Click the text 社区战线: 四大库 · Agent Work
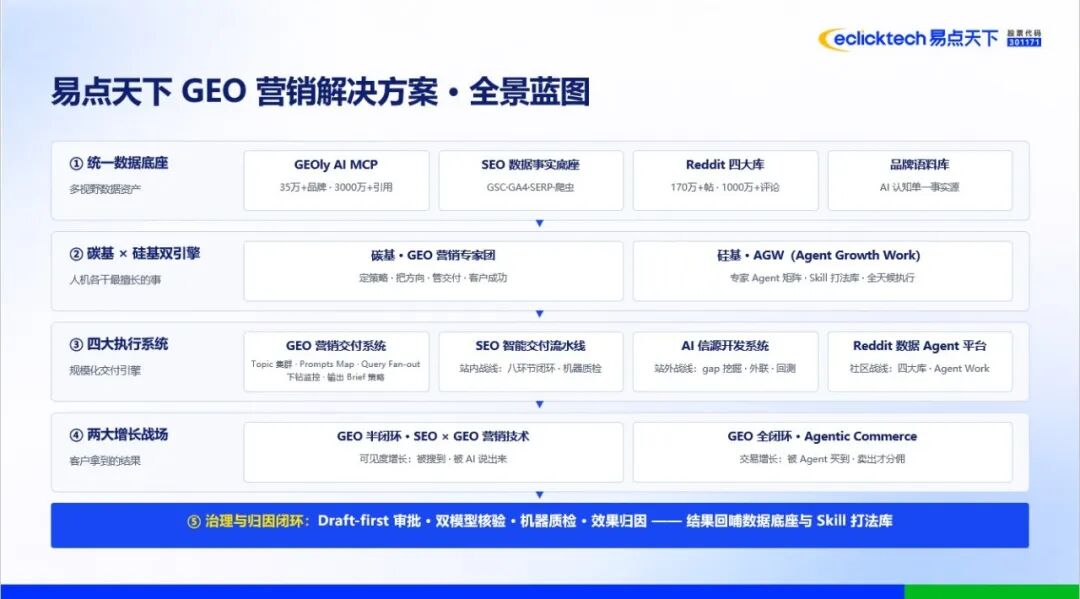 click(x=919, y=368)
